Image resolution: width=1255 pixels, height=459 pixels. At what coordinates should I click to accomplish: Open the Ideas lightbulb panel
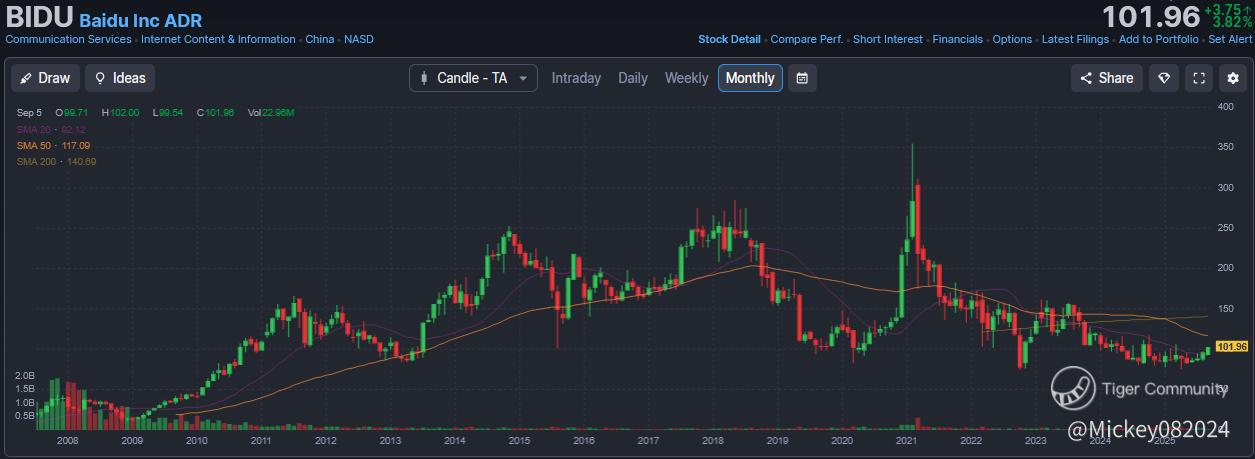120,78
